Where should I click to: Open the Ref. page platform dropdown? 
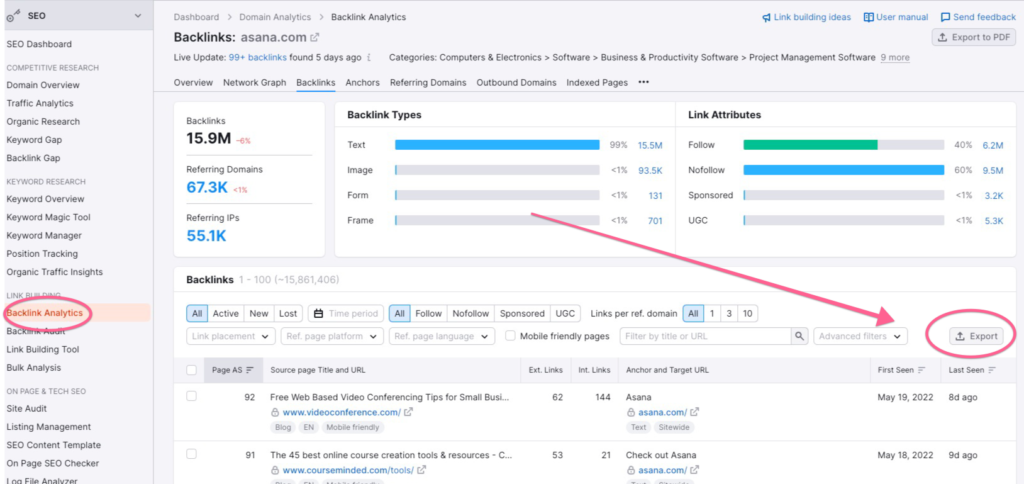coord(332,336)
